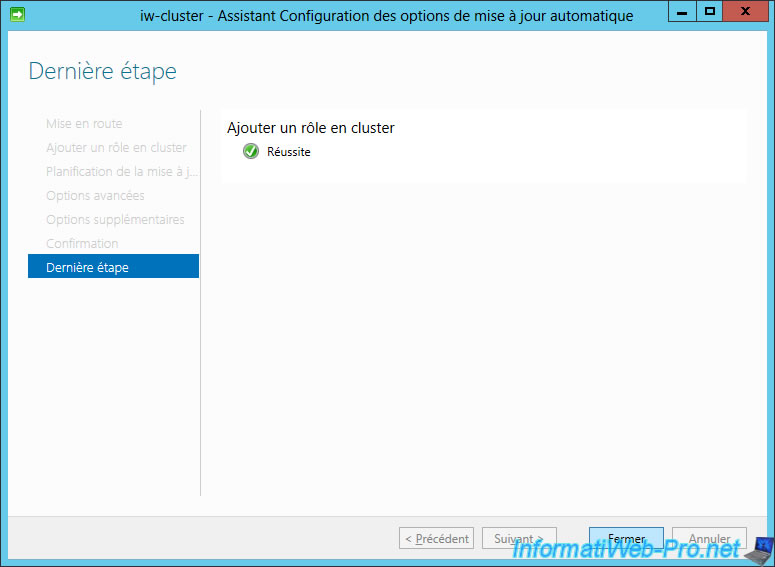Click the Réussite status text

click(x=289, y=152)
